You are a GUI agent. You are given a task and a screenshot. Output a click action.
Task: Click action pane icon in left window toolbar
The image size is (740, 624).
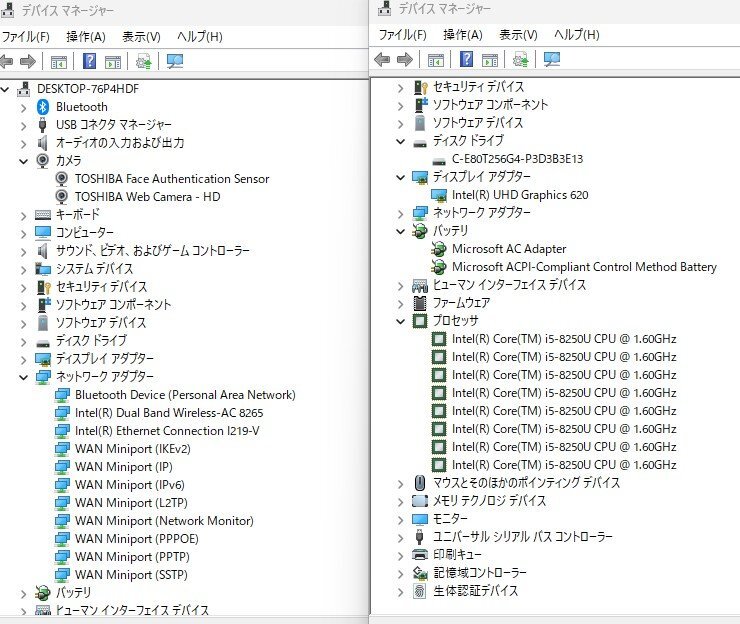coord(113,61)
